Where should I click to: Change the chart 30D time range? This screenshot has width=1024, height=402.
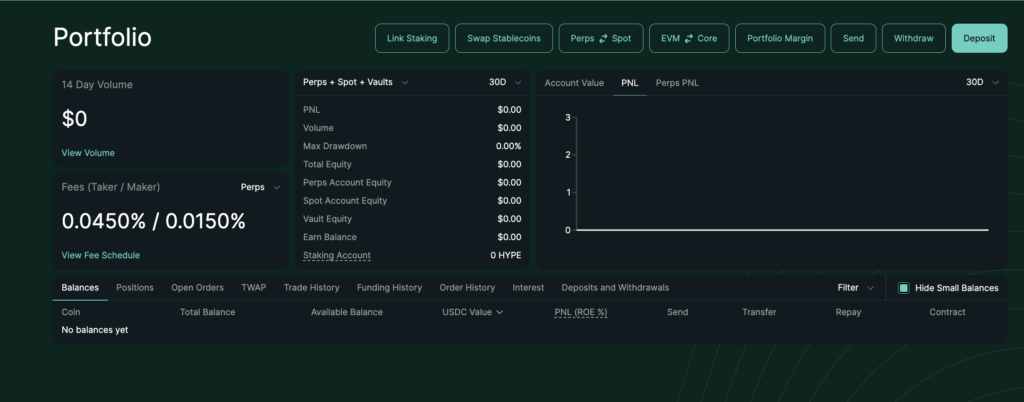click(x=982, y=82)
